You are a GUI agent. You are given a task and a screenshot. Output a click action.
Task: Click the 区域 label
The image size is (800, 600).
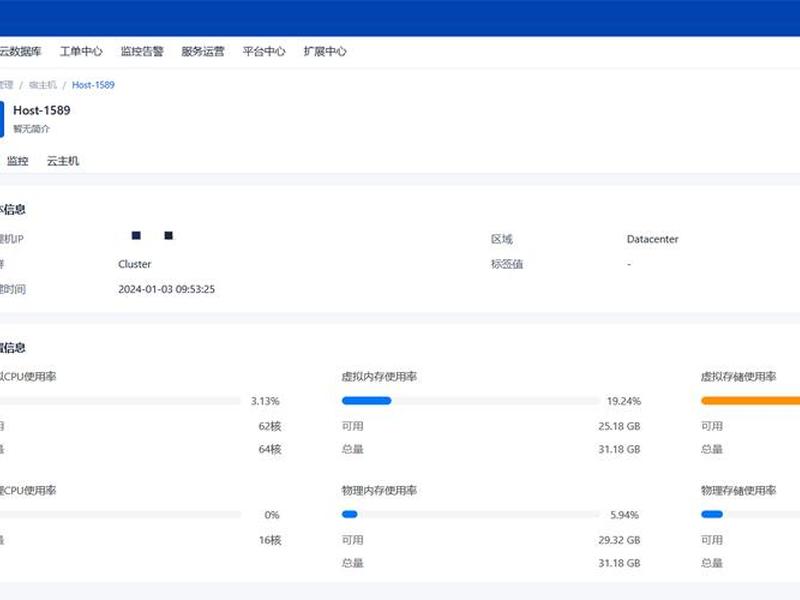[502, 239]
